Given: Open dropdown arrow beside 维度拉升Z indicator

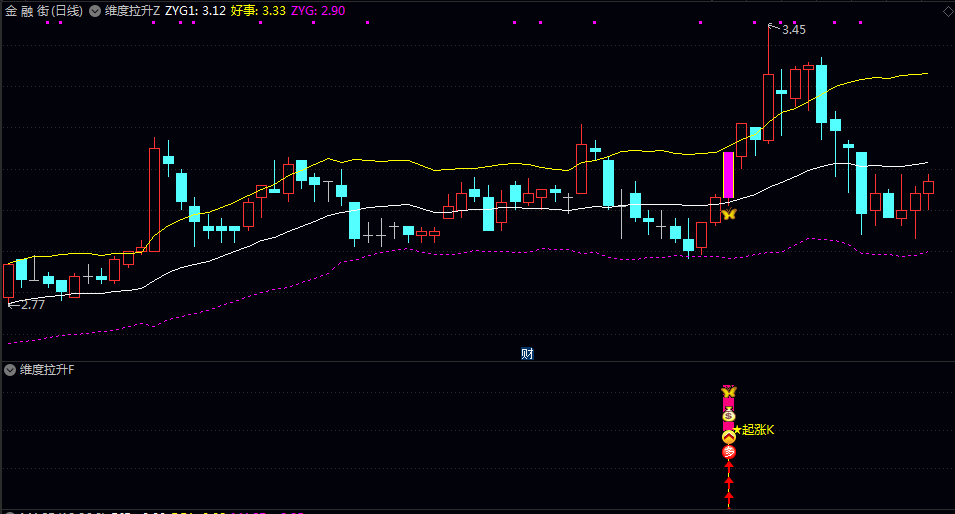Looking at the screenshot, I should pyautogui.click(x=95, y=11).
